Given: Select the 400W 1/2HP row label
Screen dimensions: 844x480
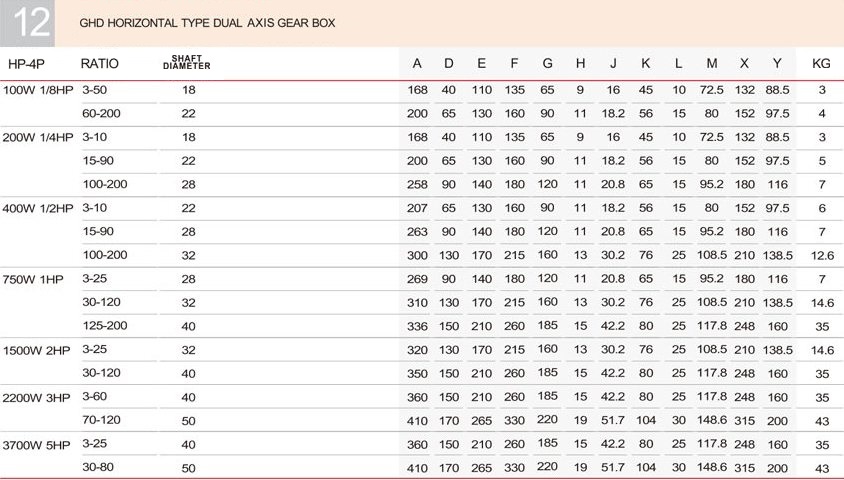Looking at the screenshot, I should (x=38, y=208).
